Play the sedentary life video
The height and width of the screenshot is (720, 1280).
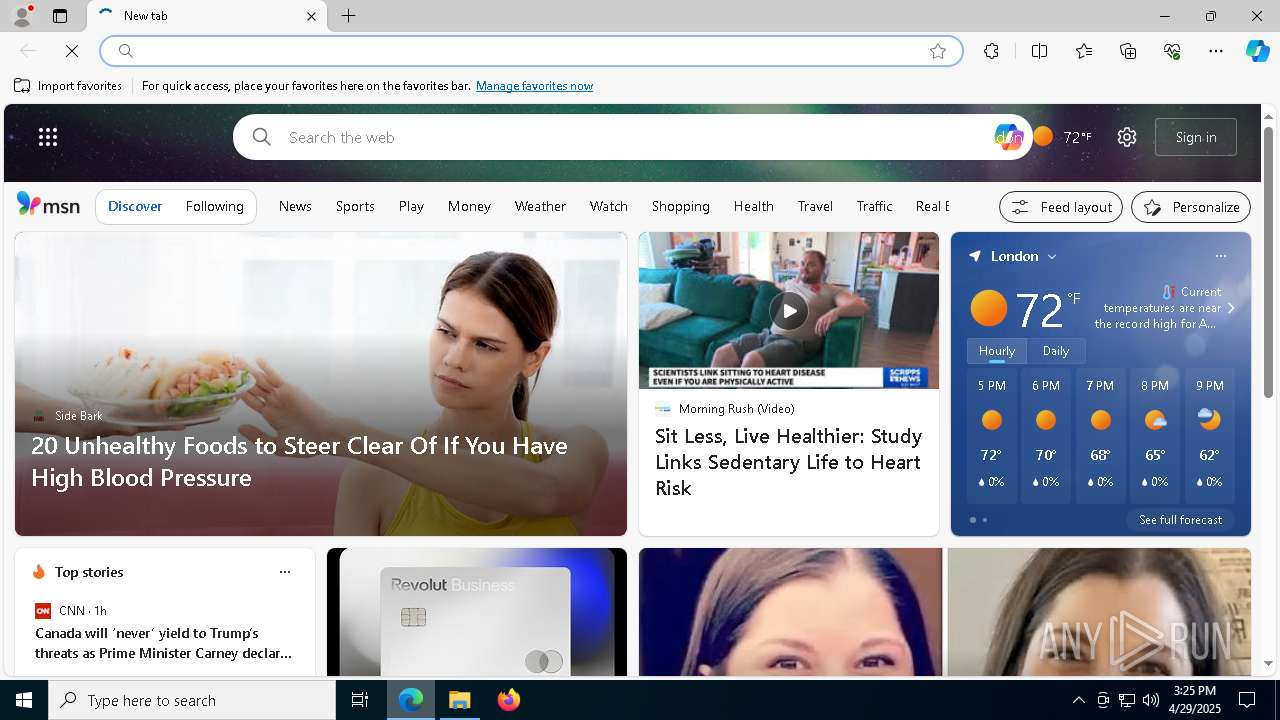click(789, 310)
